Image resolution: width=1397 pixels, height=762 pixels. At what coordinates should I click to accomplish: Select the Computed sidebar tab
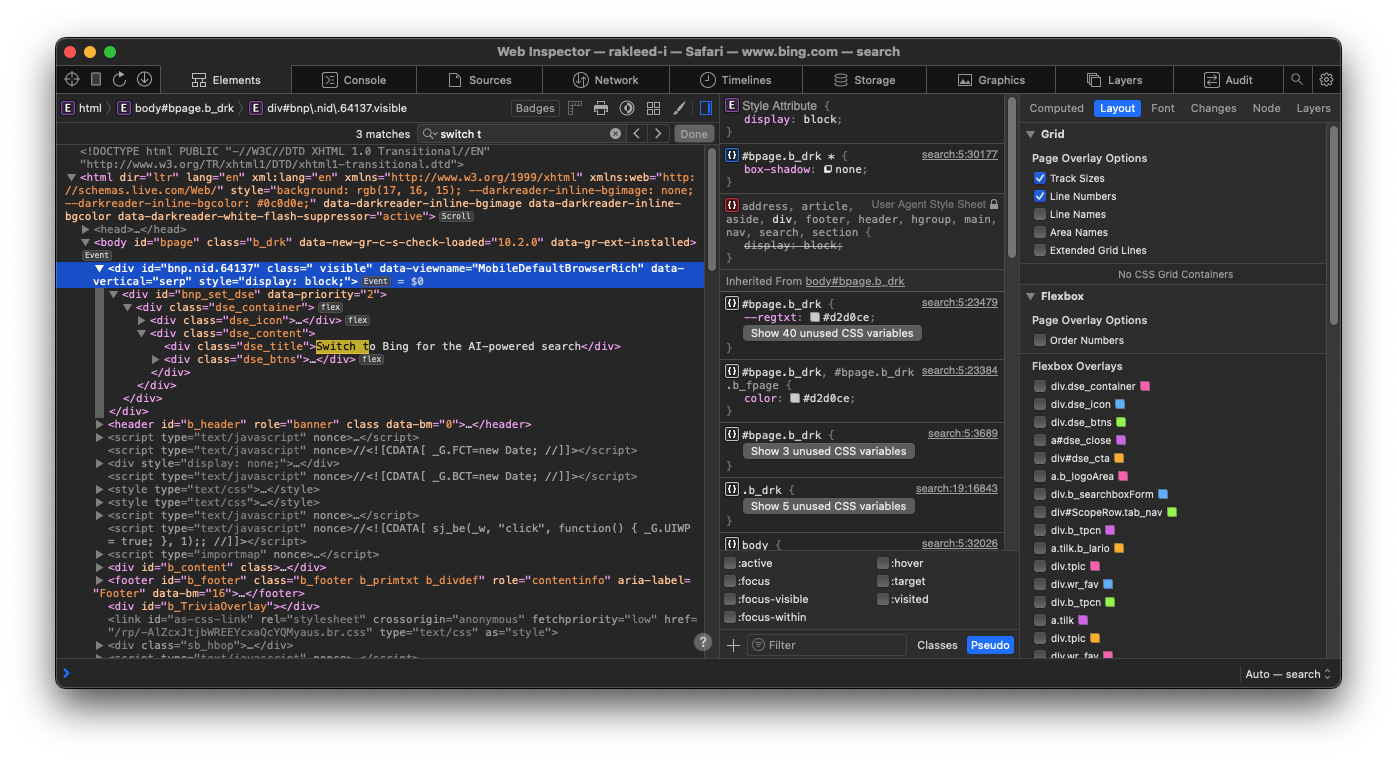point(1056,108)
